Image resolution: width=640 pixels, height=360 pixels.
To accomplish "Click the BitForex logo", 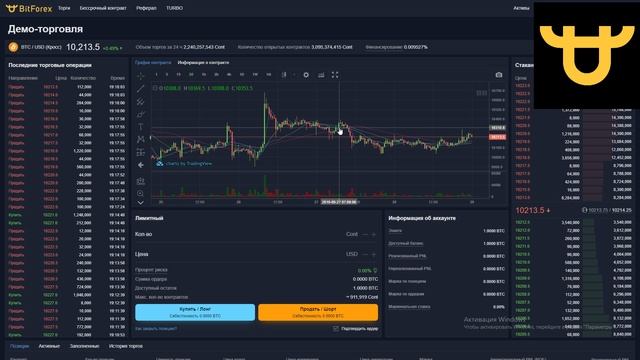I will [29, 8].
